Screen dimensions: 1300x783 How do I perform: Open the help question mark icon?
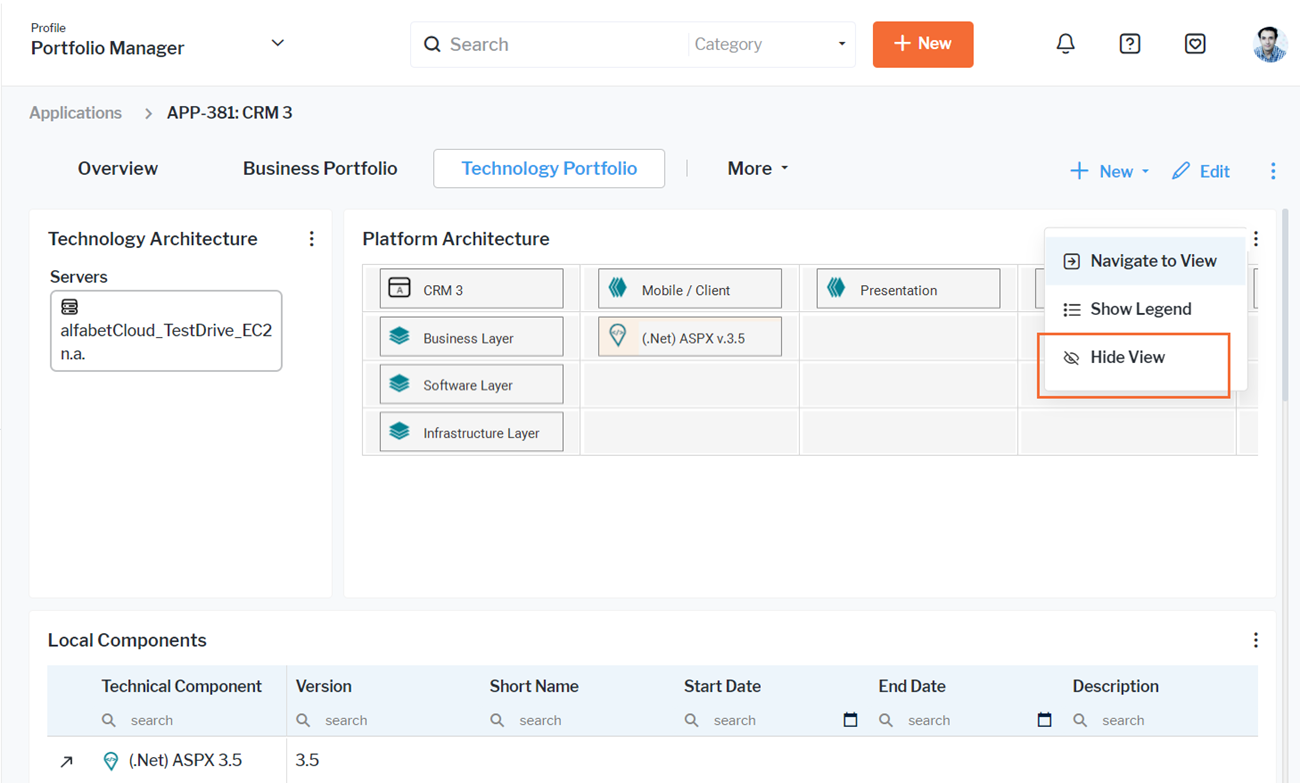[1130, 44]
